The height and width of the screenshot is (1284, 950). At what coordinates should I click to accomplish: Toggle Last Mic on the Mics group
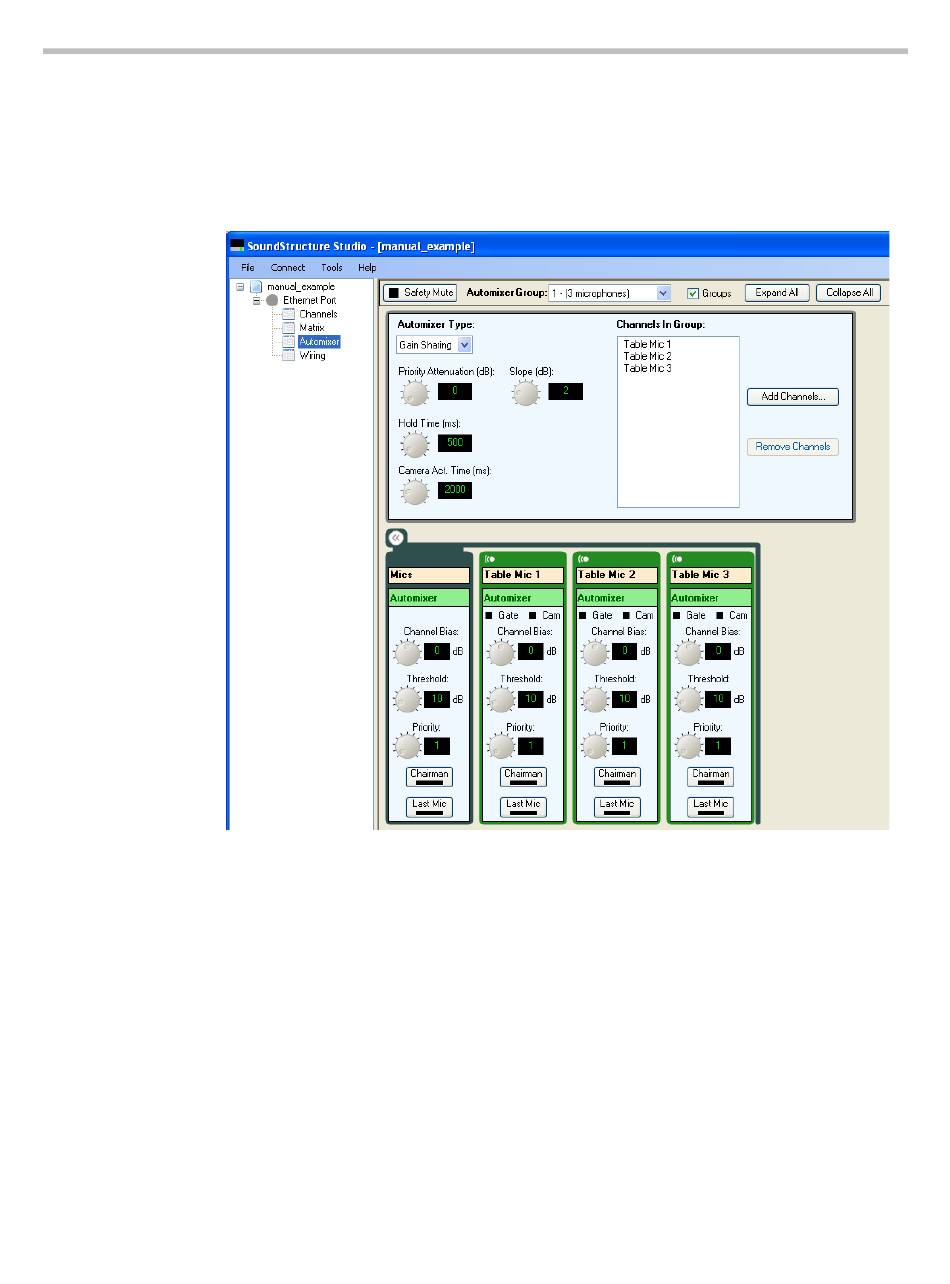[x=429, y=807]
